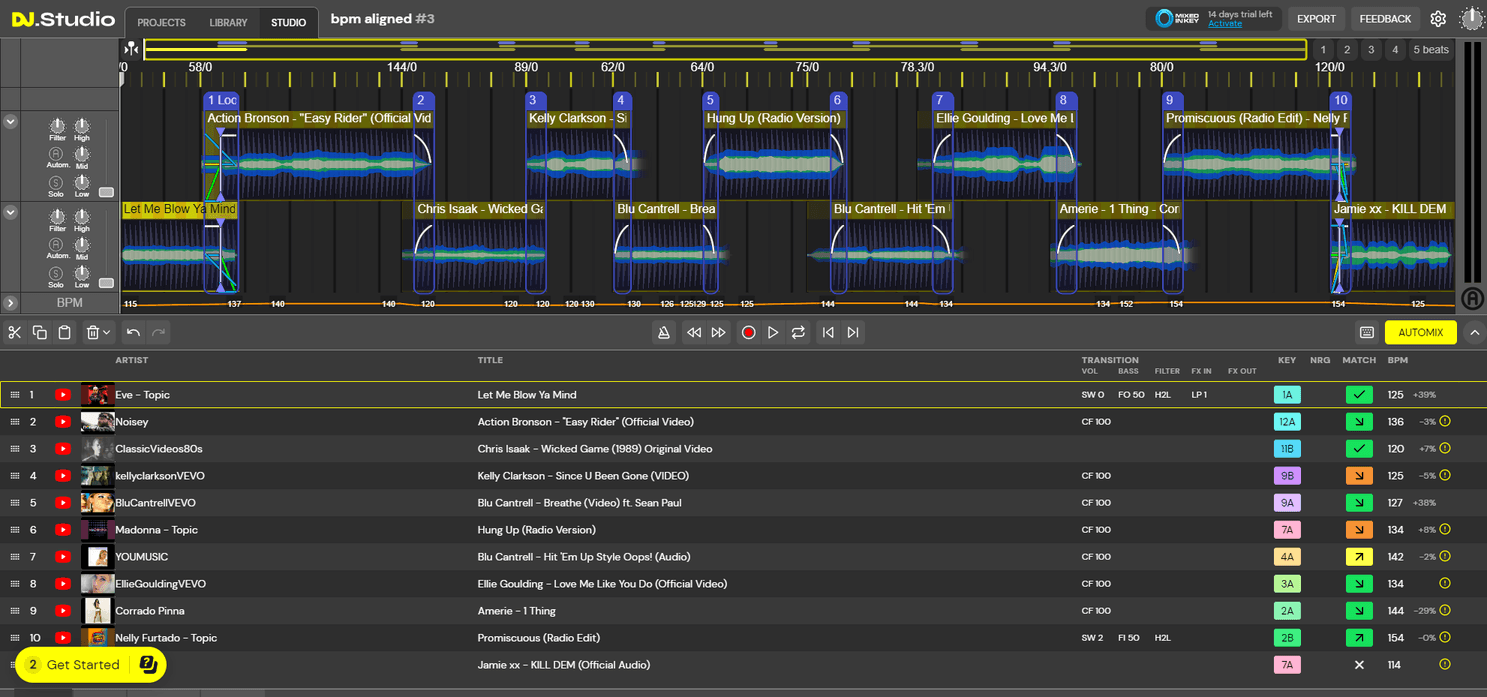Play the mix

click(x=773, y=332)
